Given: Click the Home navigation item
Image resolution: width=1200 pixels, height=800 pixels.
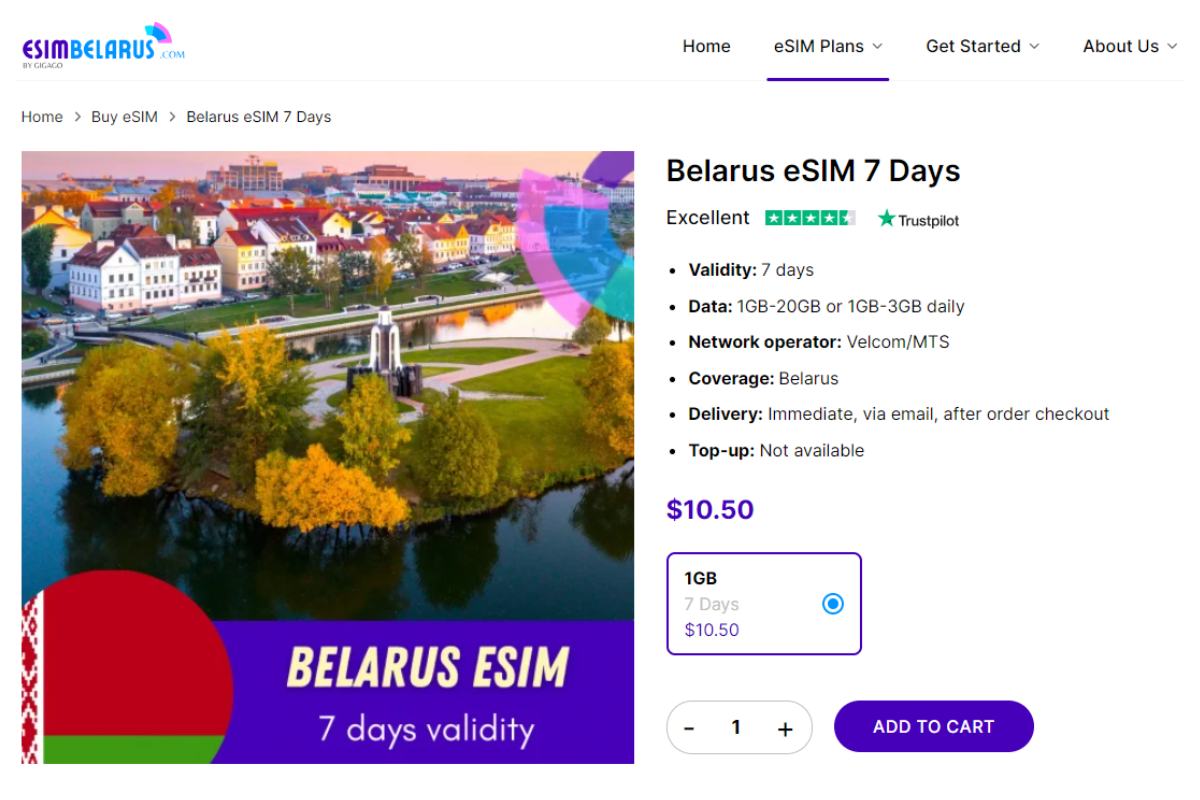Looking at the screenshot, I should click(x=706, y=46).
